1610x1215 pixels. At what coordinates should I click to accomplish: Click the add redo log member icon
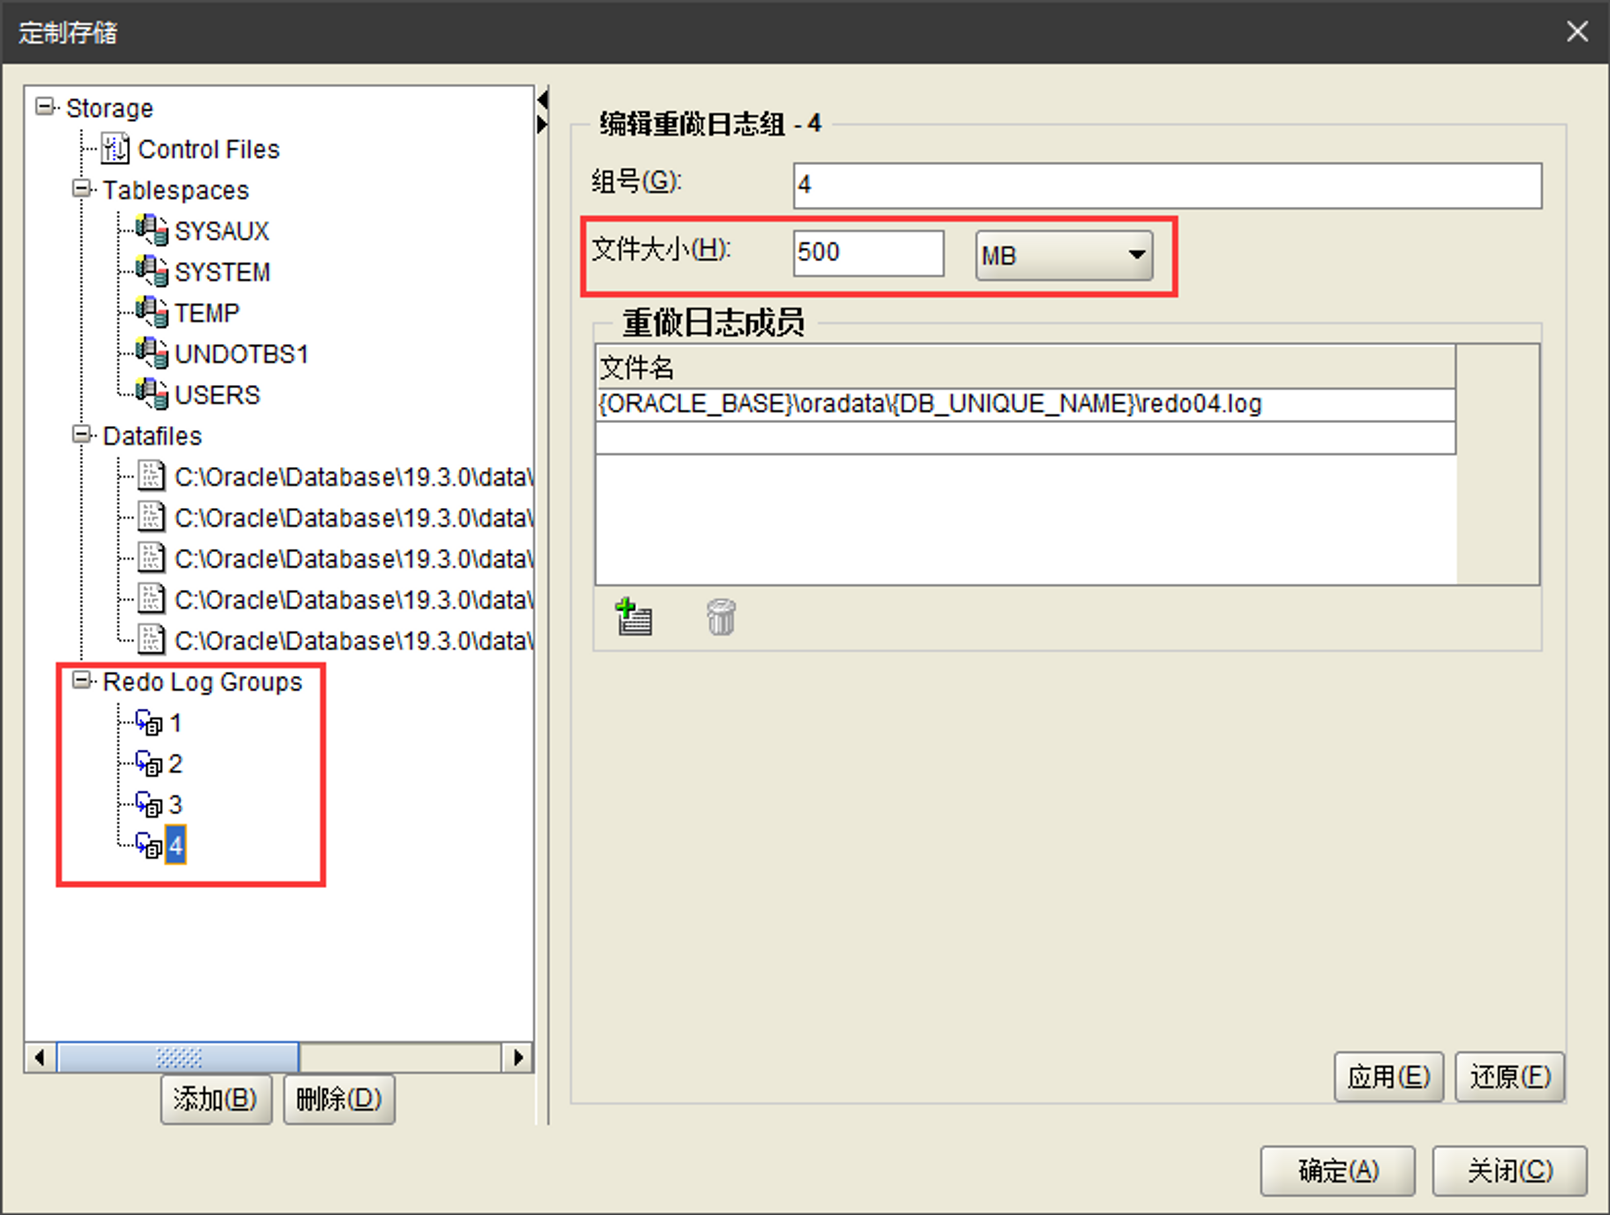click(633, 617)
